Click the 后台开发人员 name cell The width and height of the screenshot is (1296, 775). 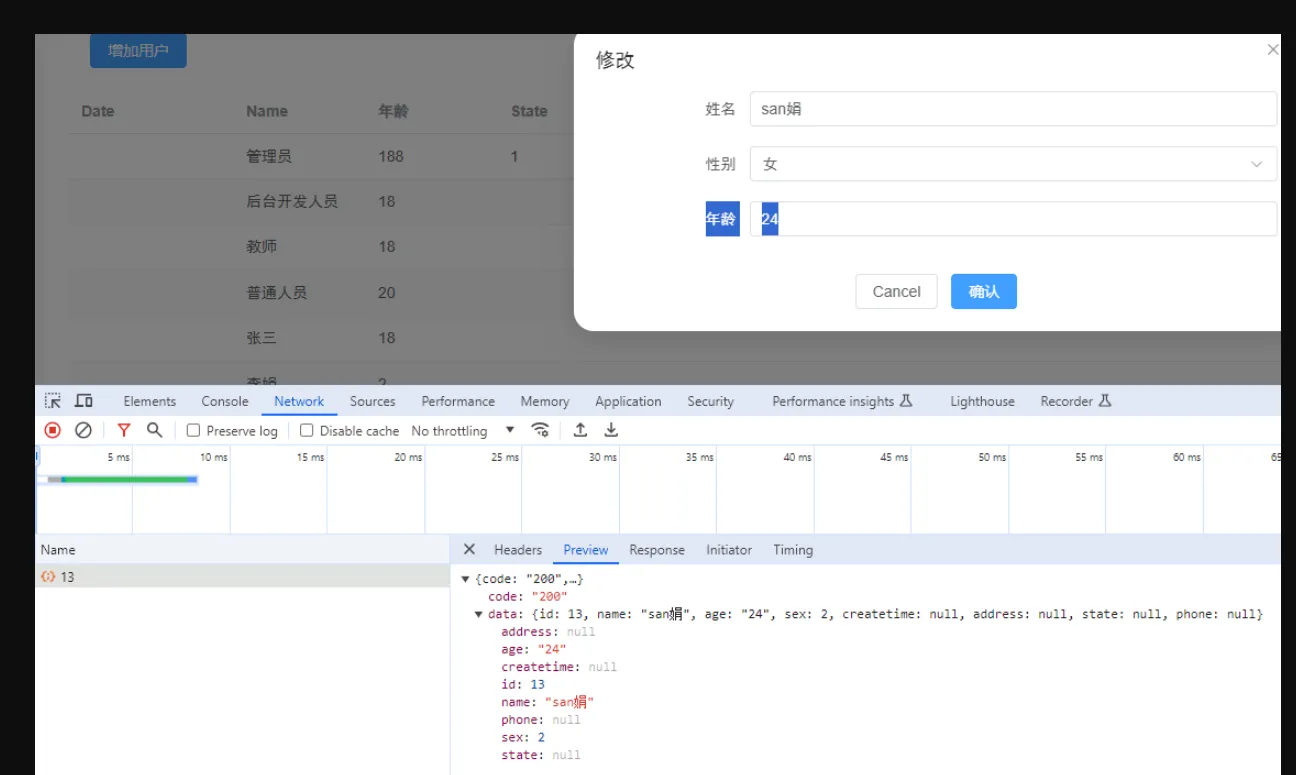(292, 201)
